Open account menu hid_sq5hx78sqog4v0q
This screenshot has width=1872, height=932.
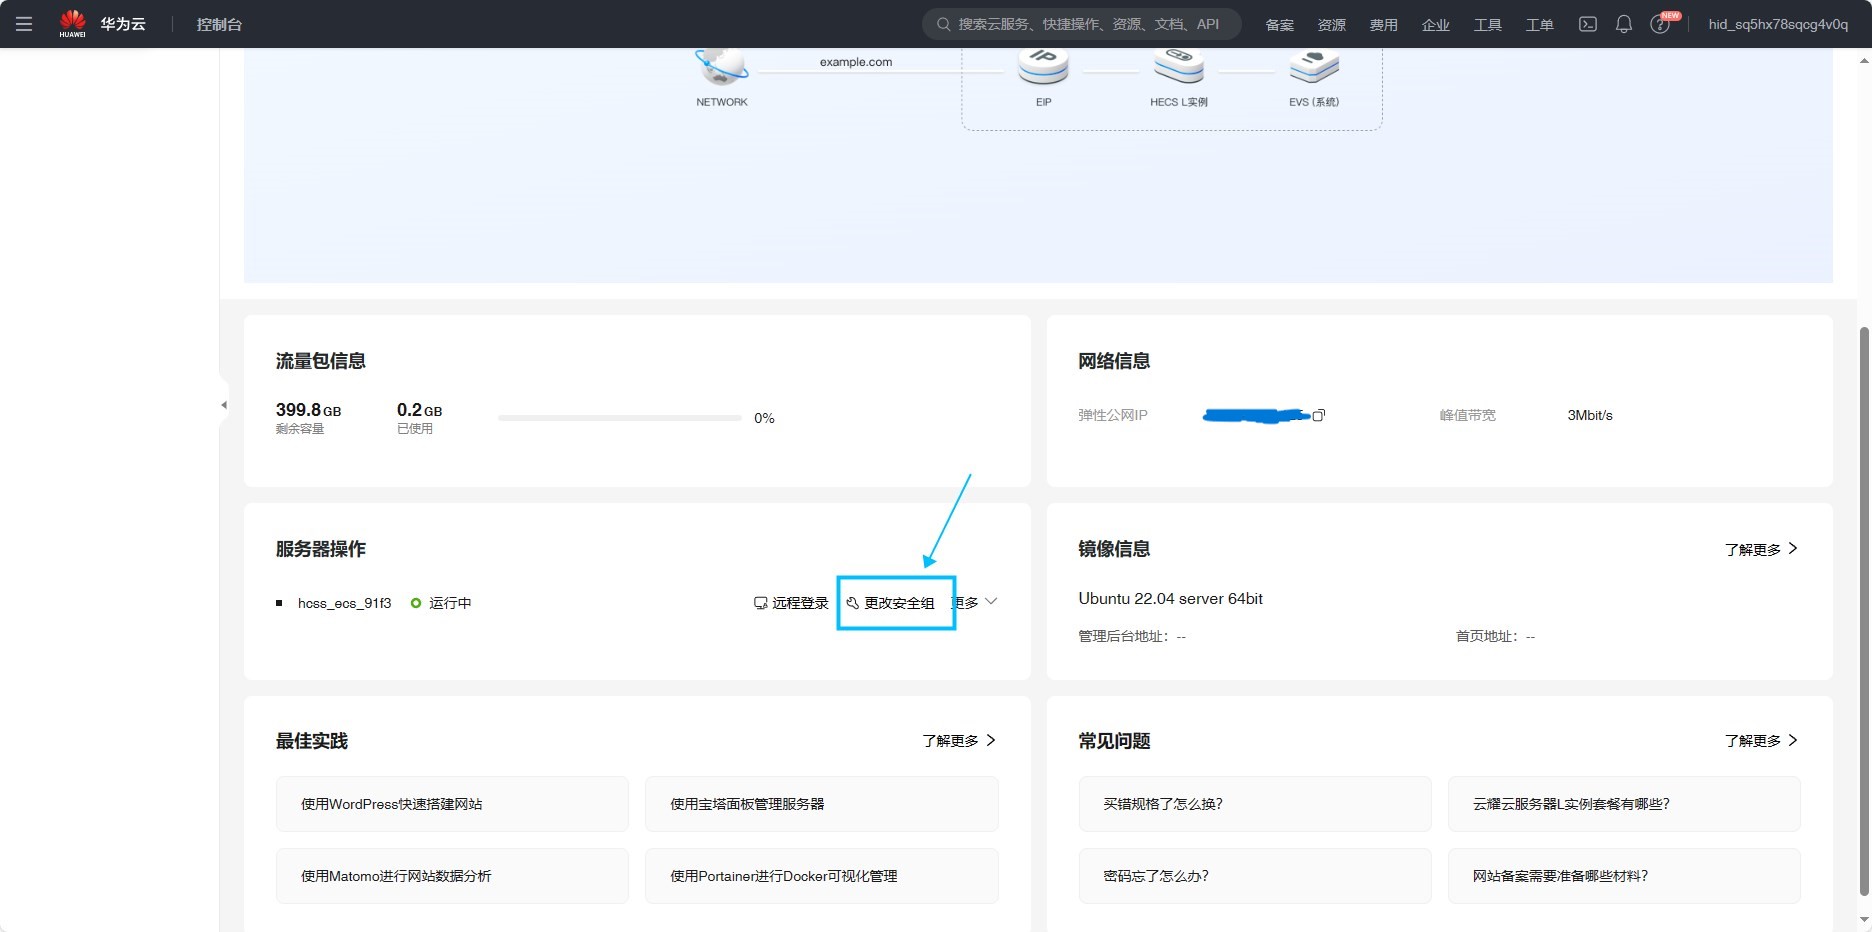pos(1778,24)
